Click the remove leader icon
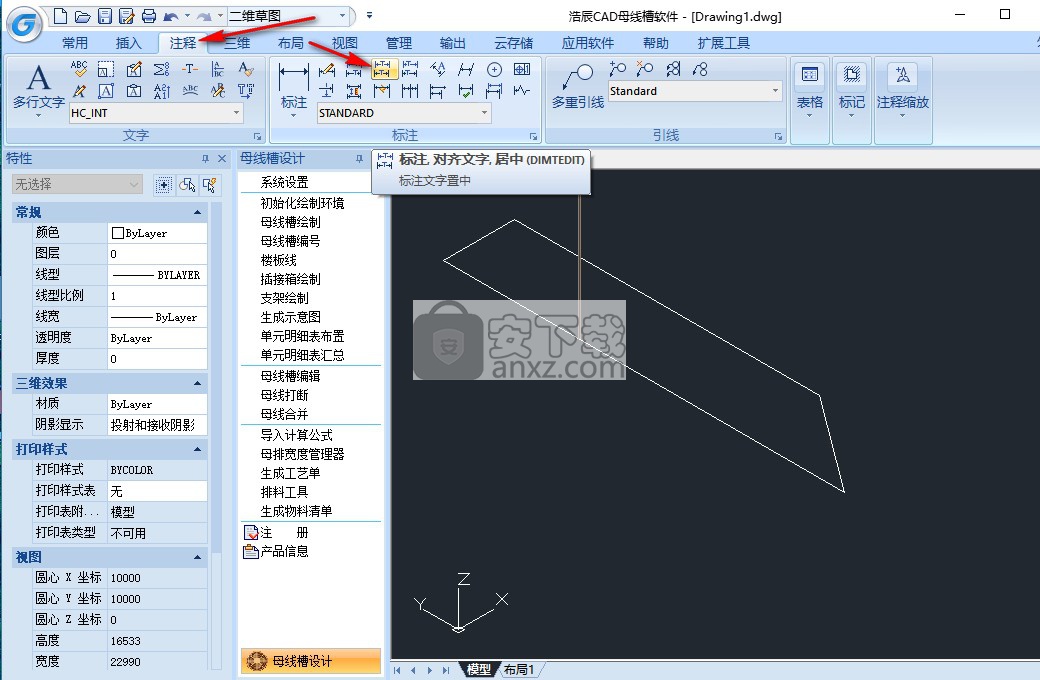Viewport: 1040px width, 680px height. point(644,68)
